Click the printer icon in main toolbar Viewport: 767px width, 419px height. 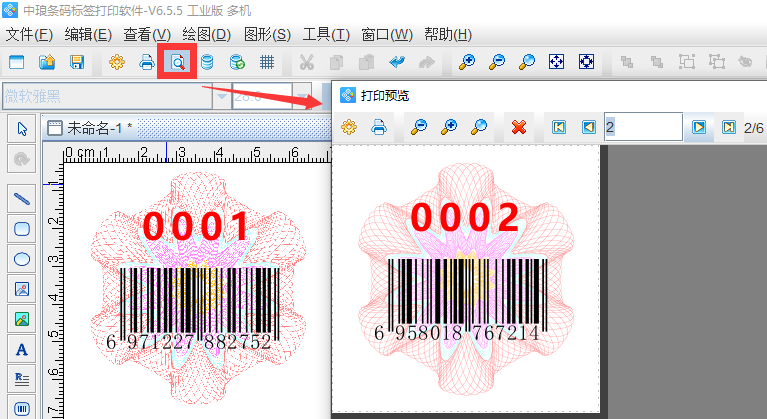point(147,62)
